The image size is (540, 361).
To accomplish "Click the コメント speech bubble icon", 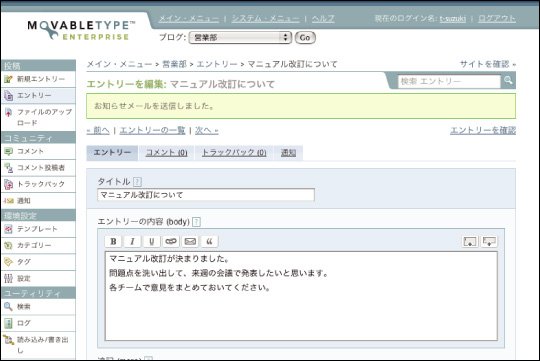I will [x=8, y=151].
